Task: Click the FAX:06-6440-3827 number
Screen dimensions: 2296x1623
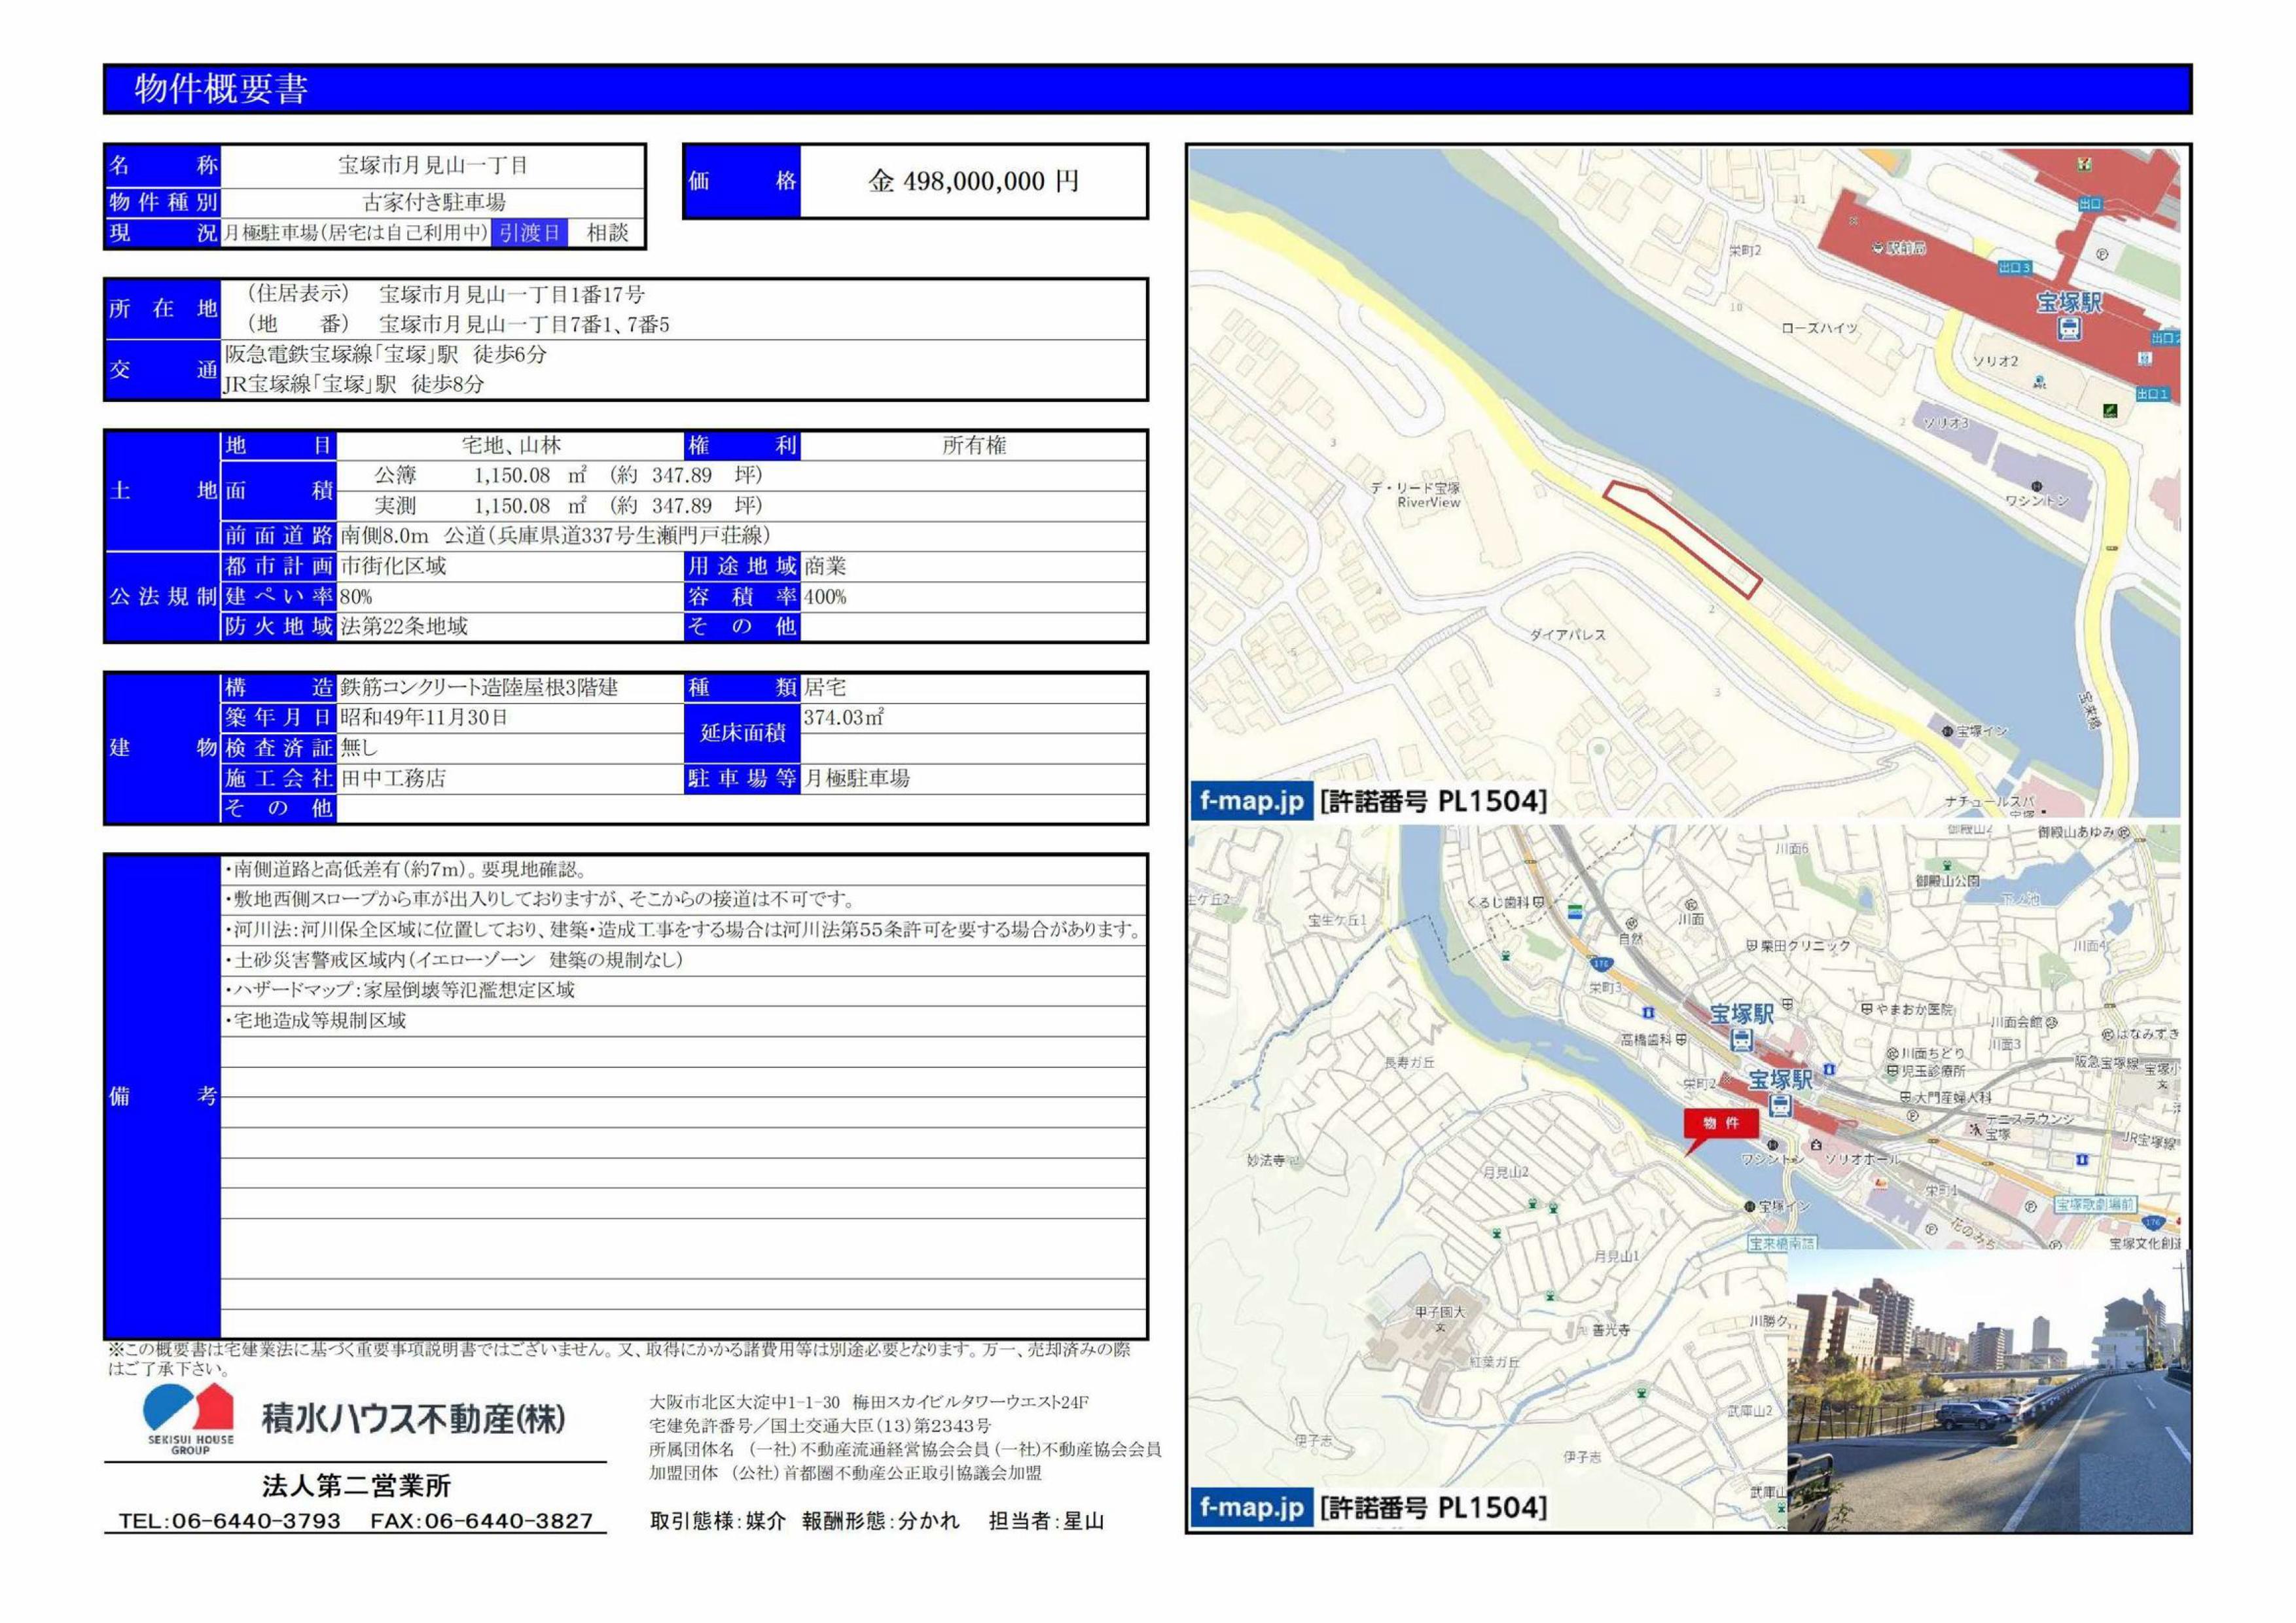Action: (481, 1521)
